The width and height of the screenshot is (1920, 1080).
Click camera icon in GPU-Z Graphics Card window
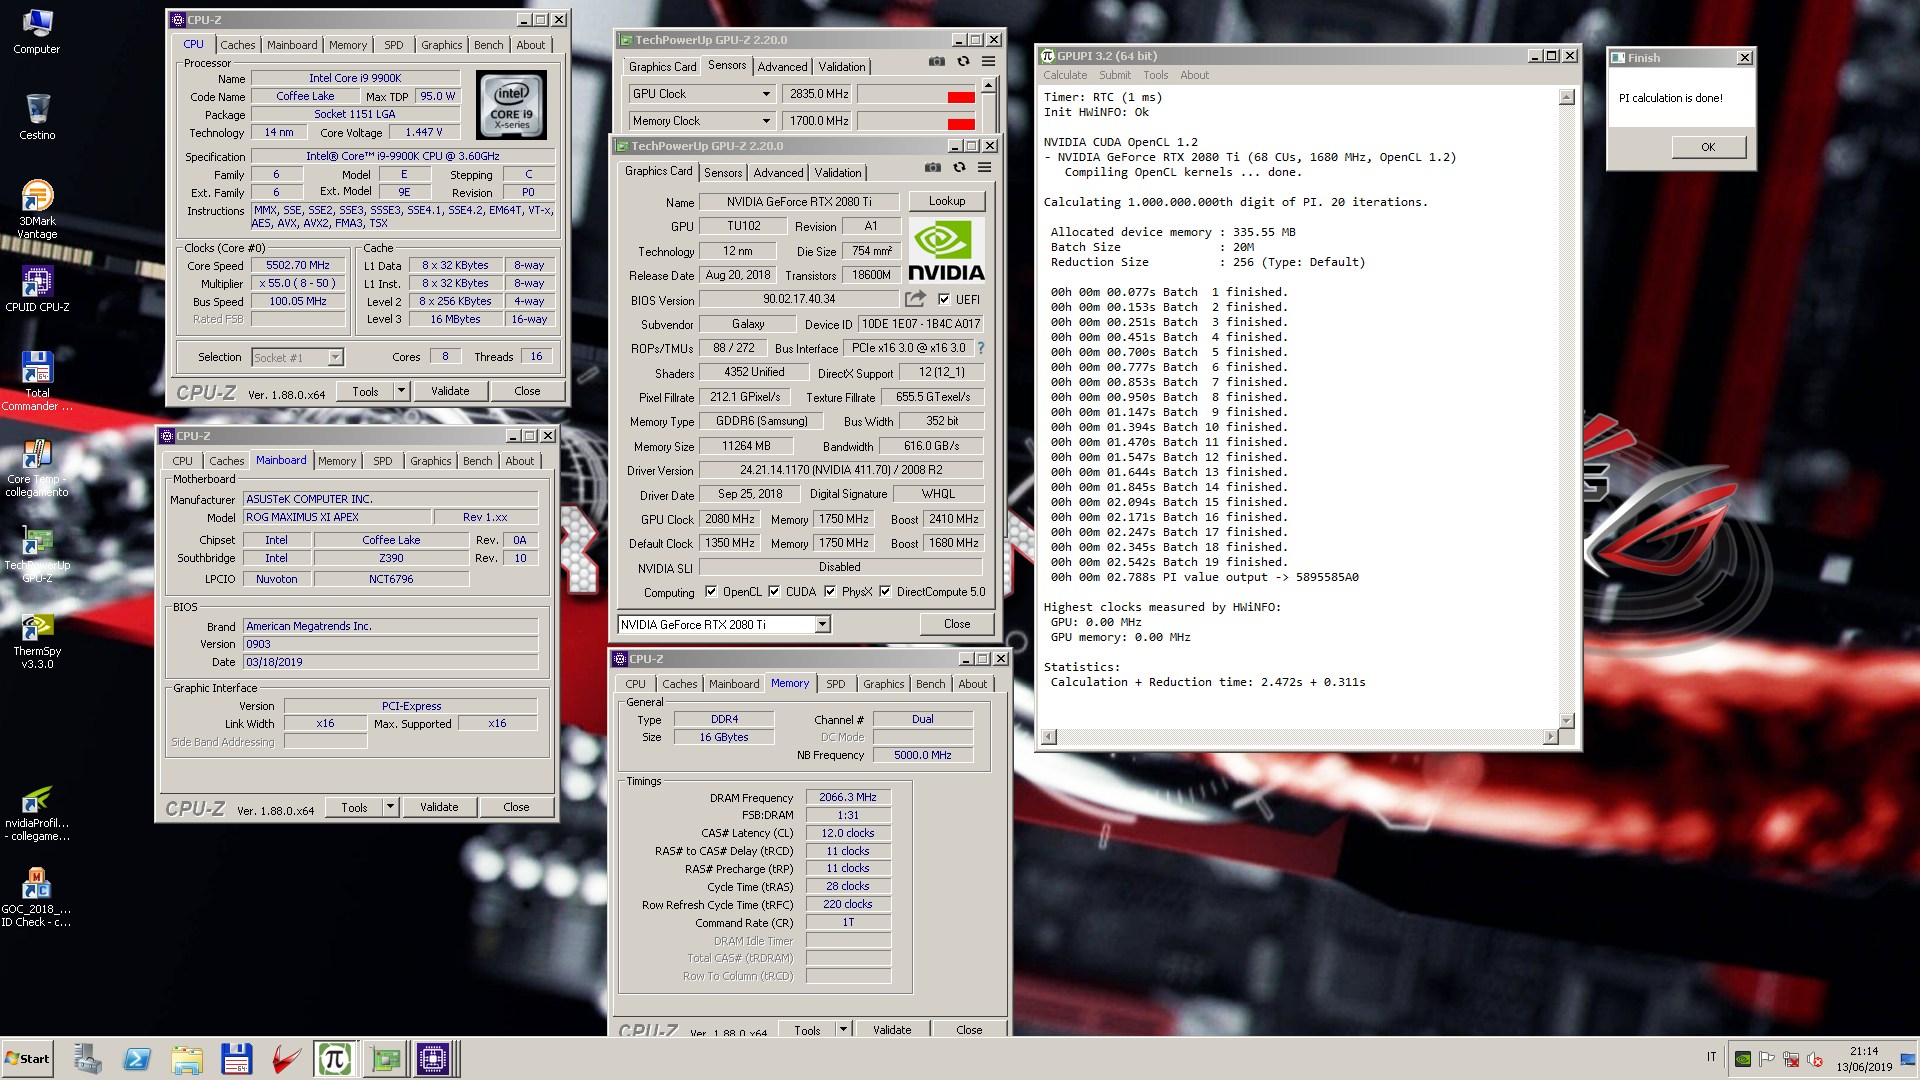[x=932, y=168]
